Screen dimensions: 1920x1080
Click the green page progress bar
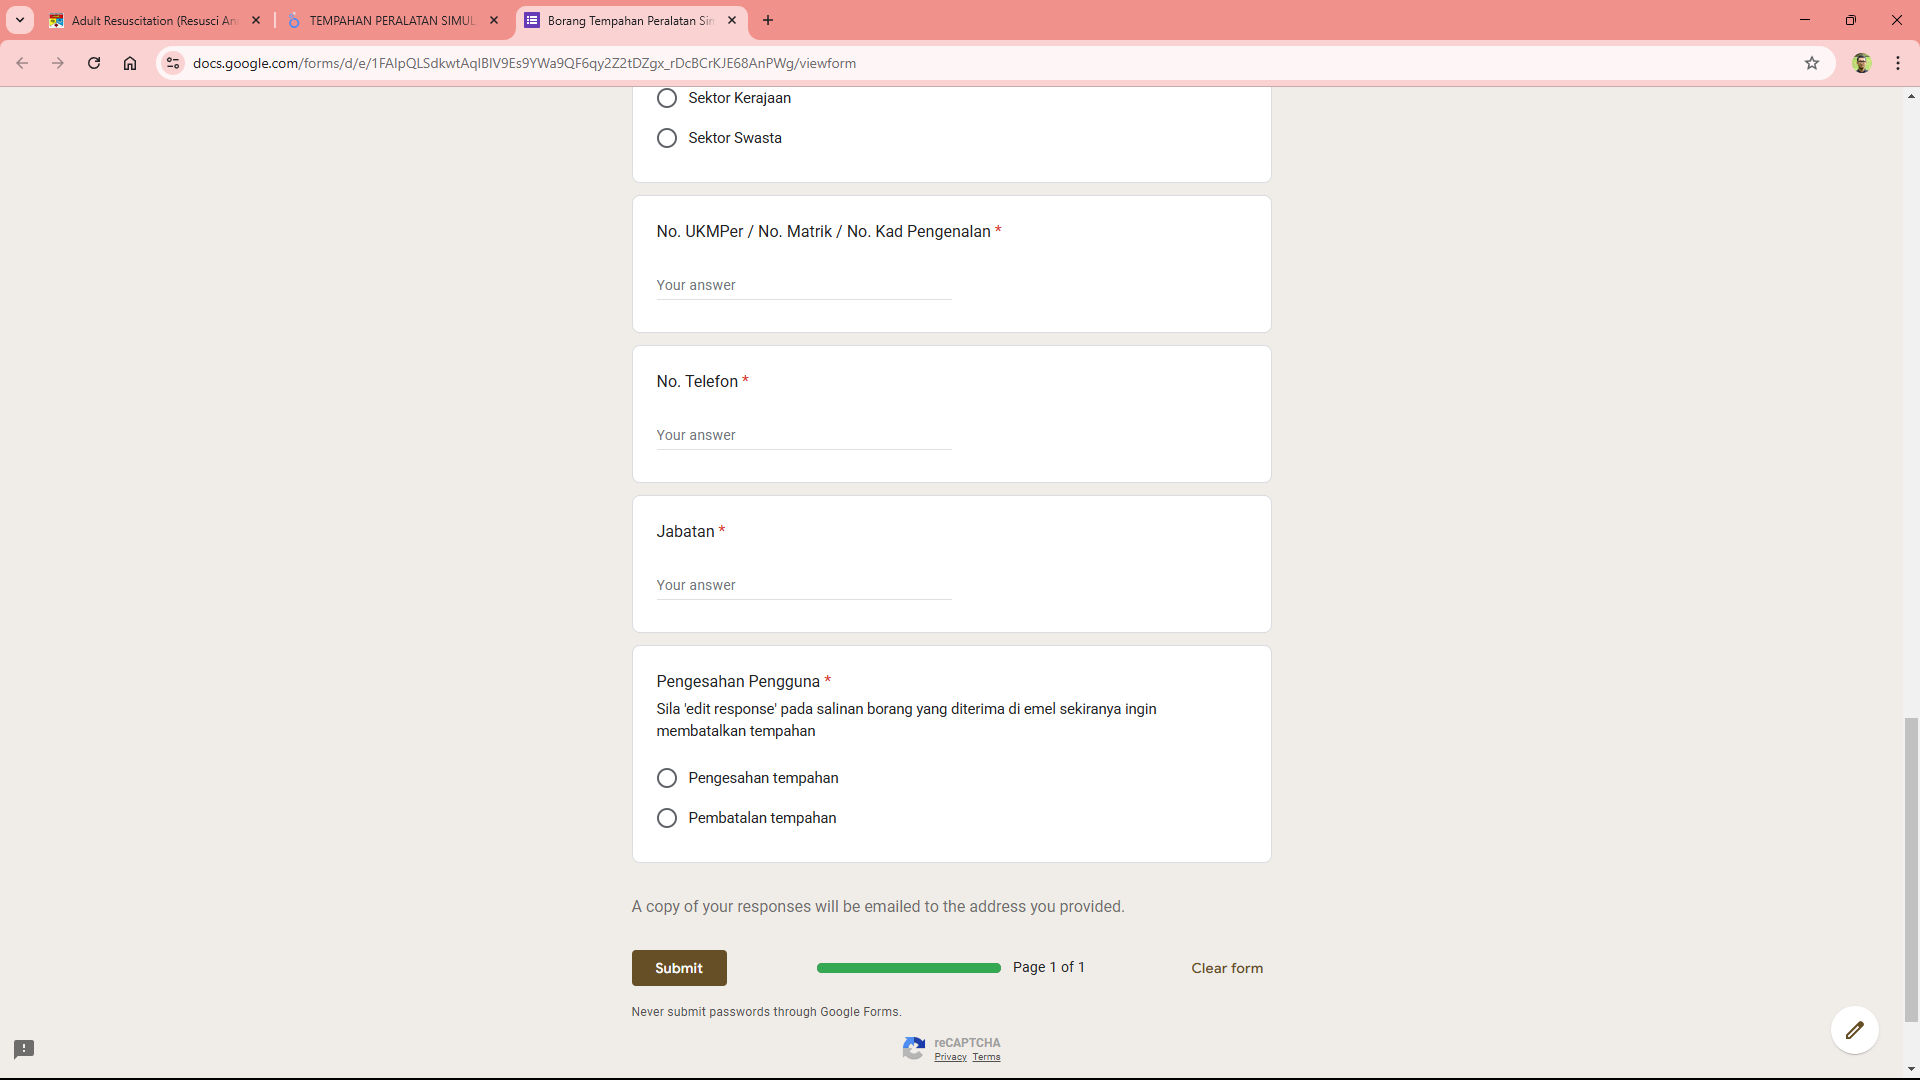pos(908,968)
